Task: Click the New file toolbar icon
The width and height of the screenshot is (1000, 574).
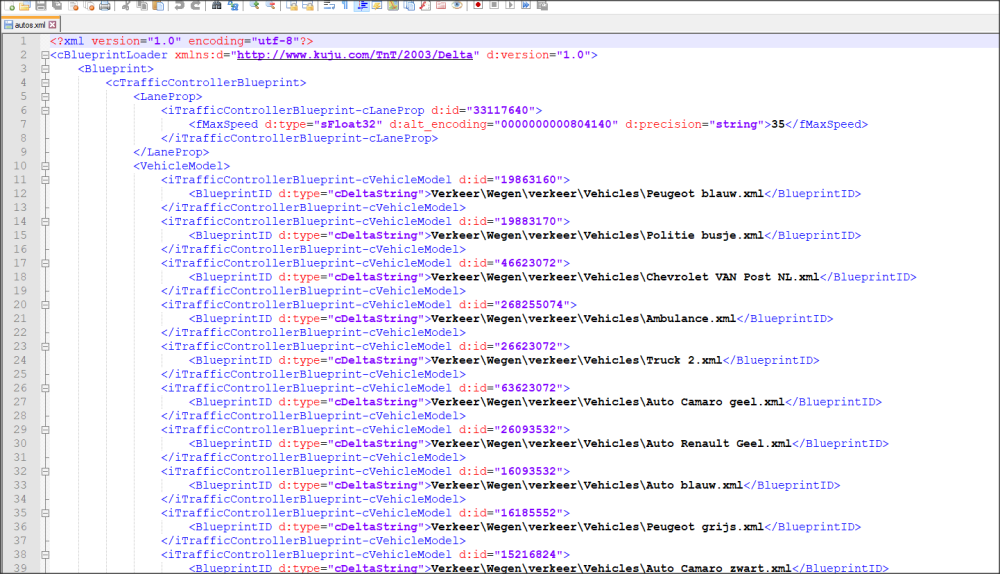Action: [x=10, y=6]
